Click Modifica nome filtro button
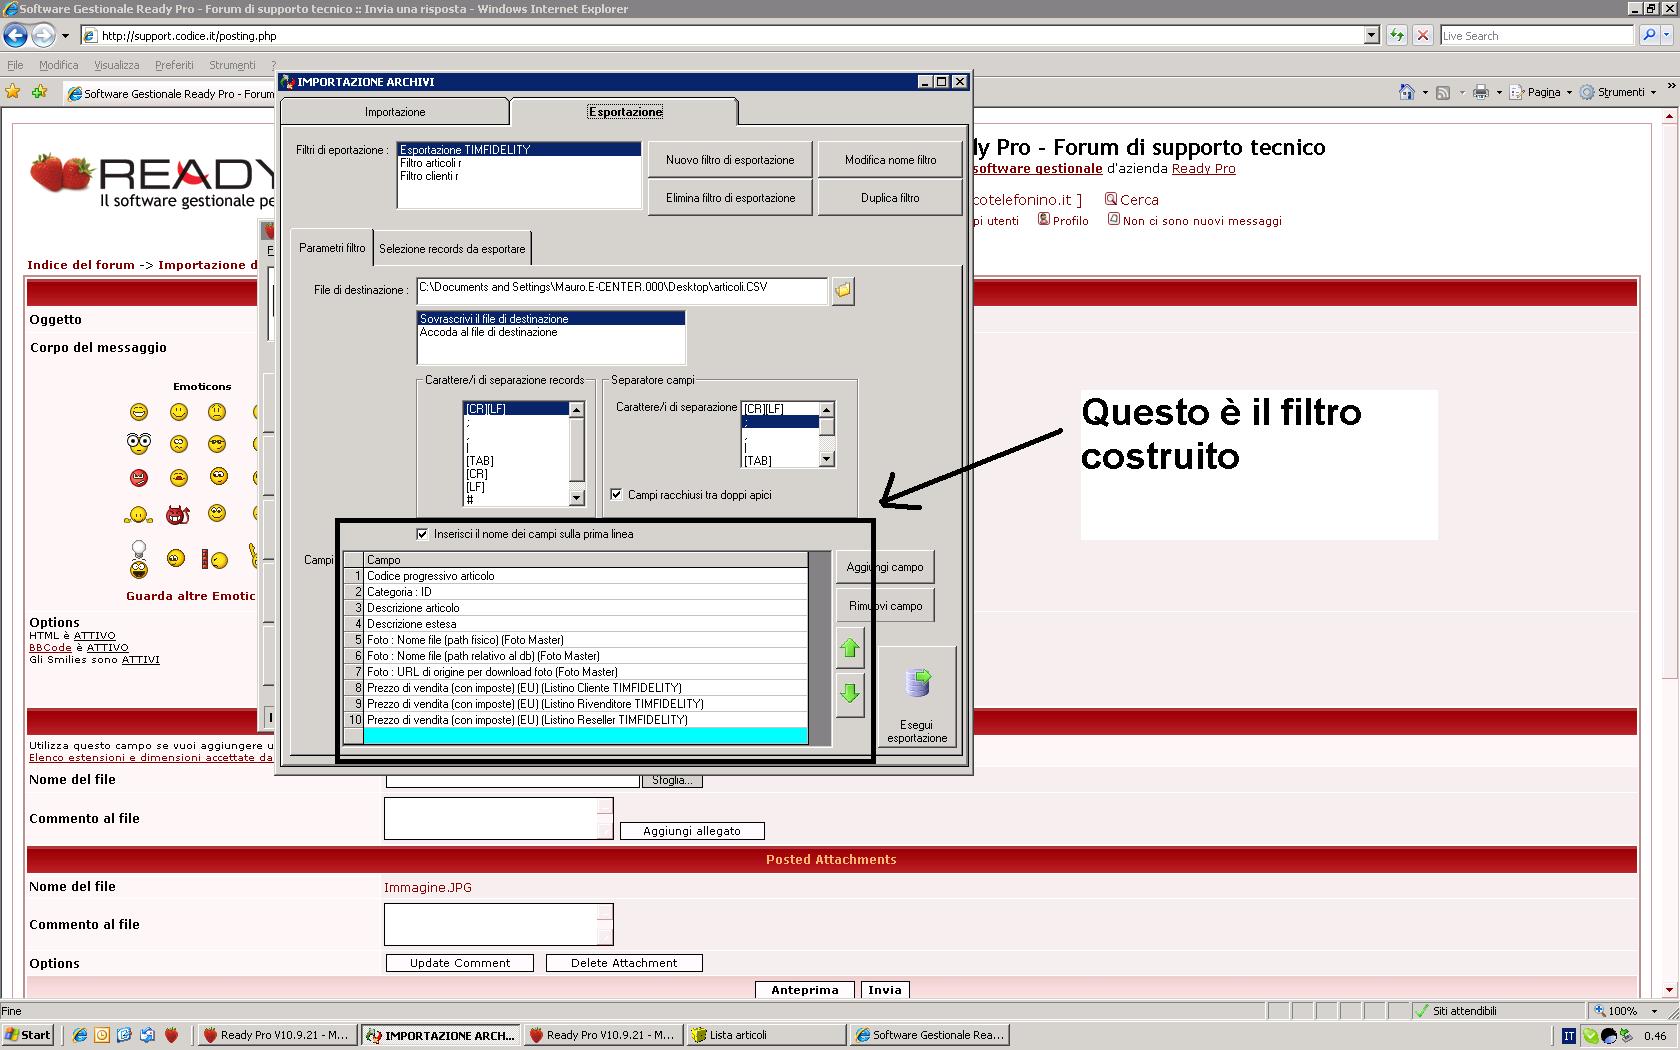Viewport: 1680px width, 1050px height. point(890,160)
